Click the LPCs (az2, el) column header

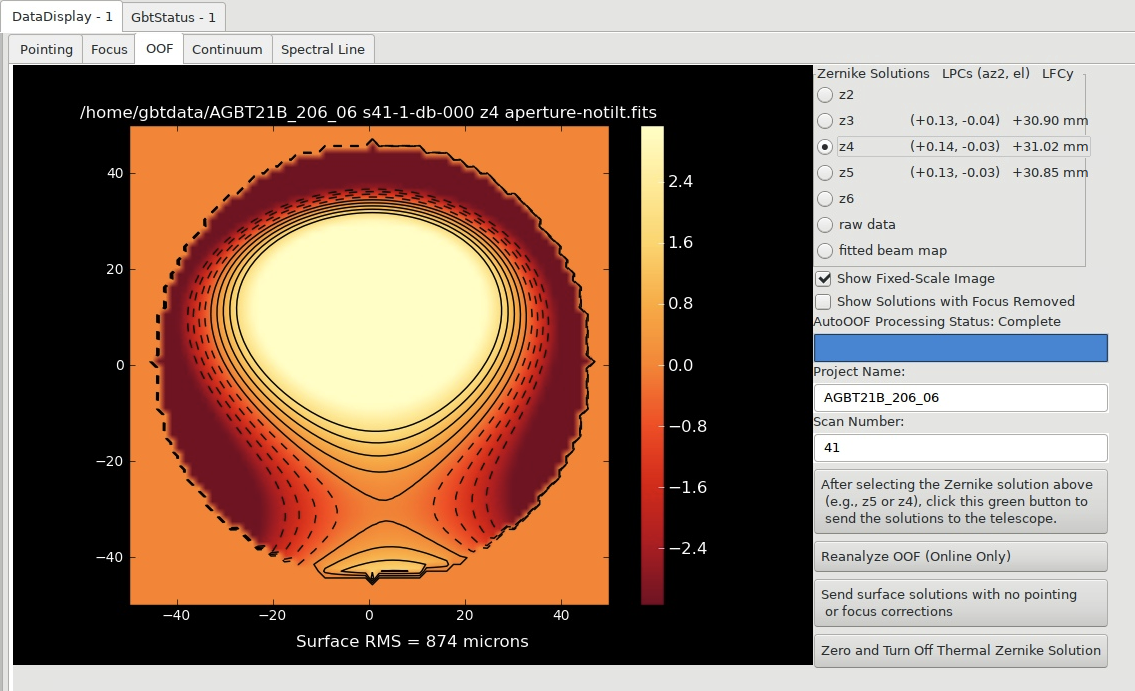985,74
